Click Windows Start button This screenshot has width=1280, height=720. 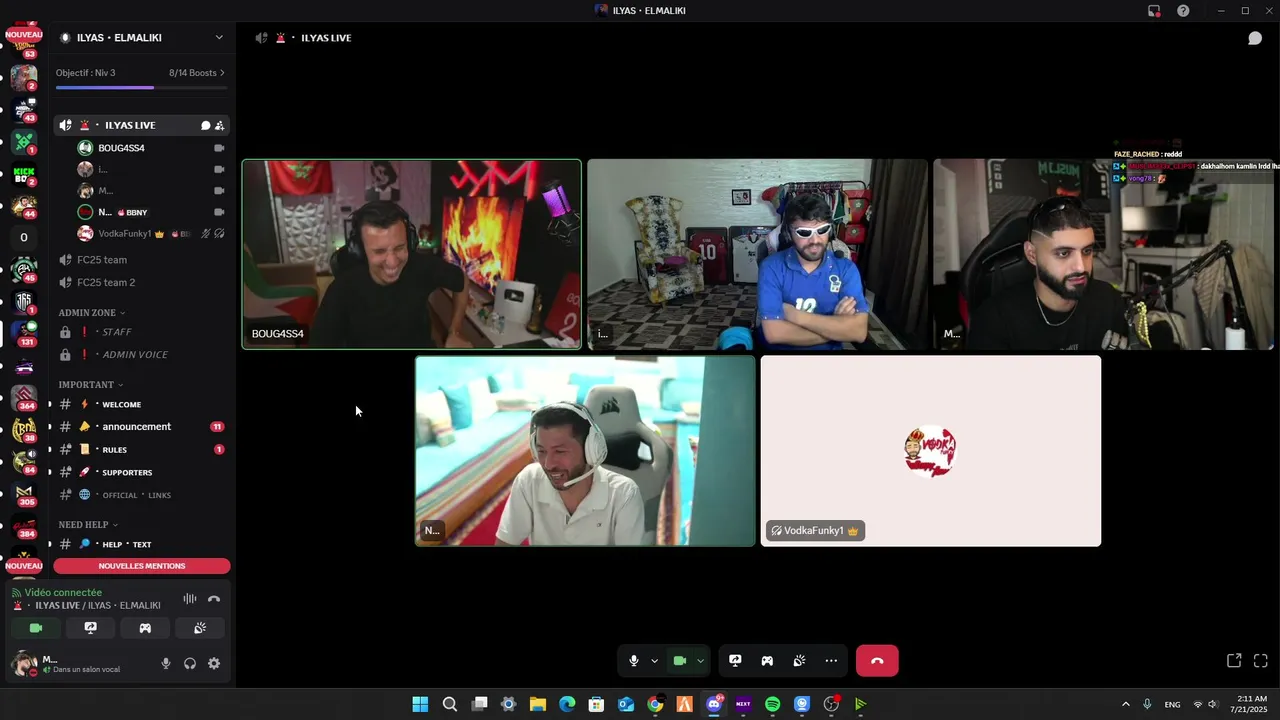click(420, 704)
